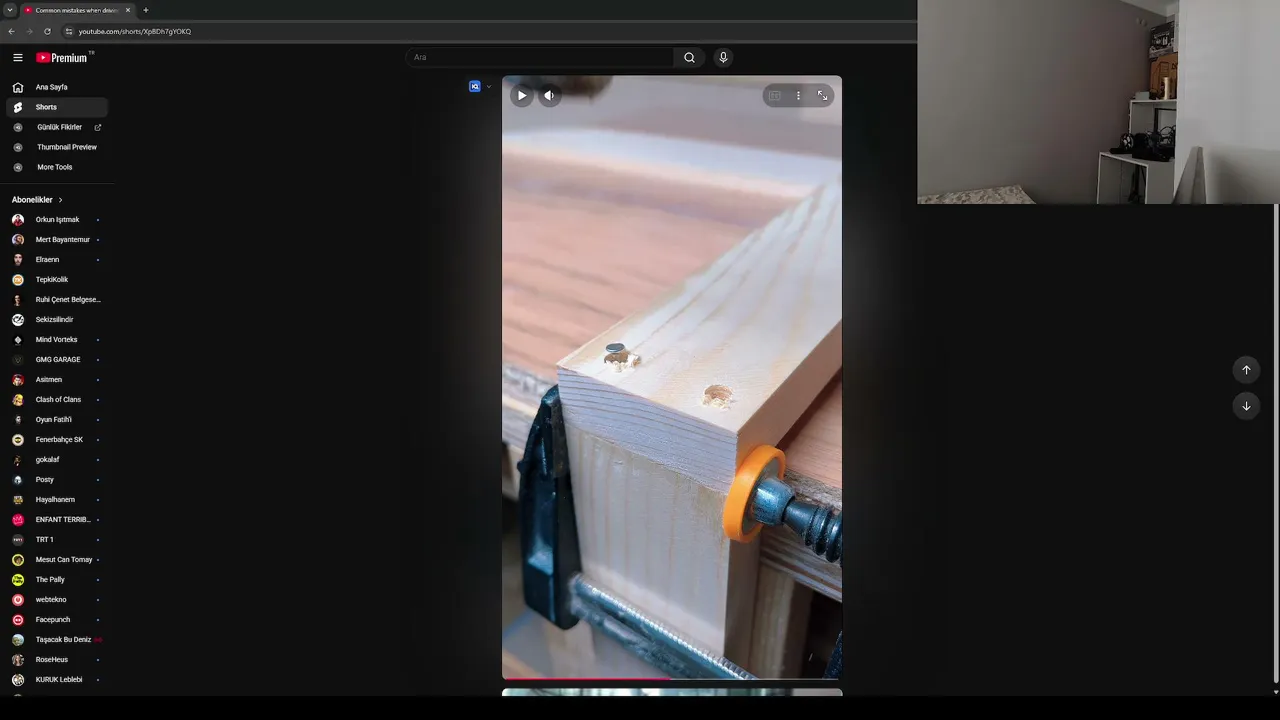Expand the dropdown arrow next to the blue extension icon

pos(489,86)
